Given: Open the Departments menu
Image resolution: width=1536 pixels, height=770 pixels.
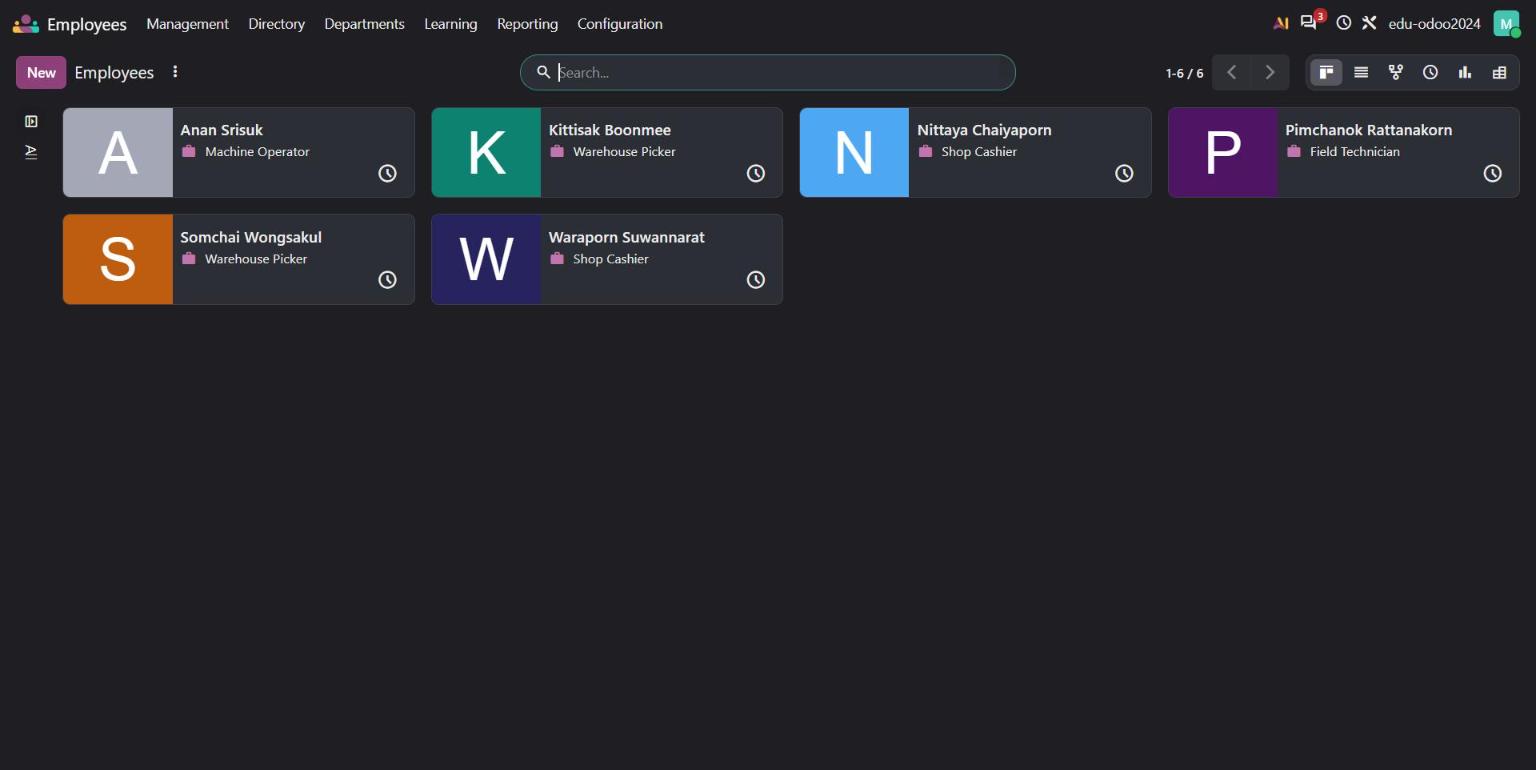Looking at the screenshot, I should click(364, 24).
